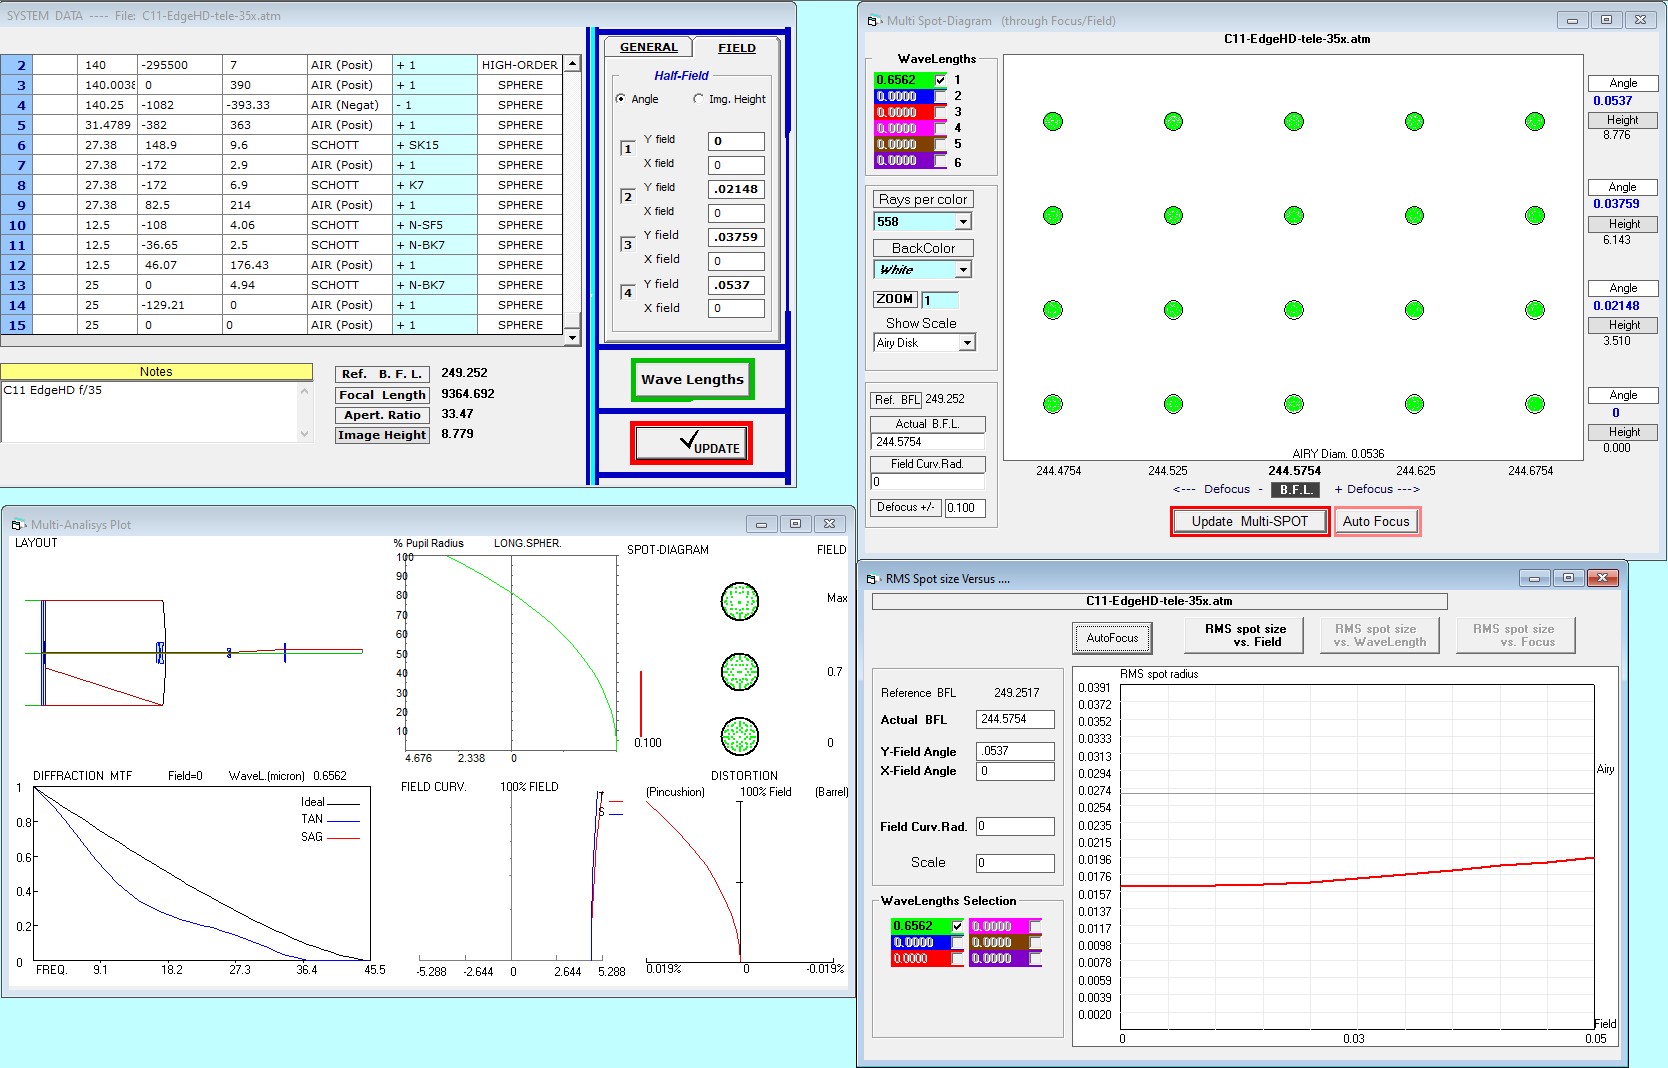
Task: Click the Defocus +/- input field
Action: [x=964, y=508]
